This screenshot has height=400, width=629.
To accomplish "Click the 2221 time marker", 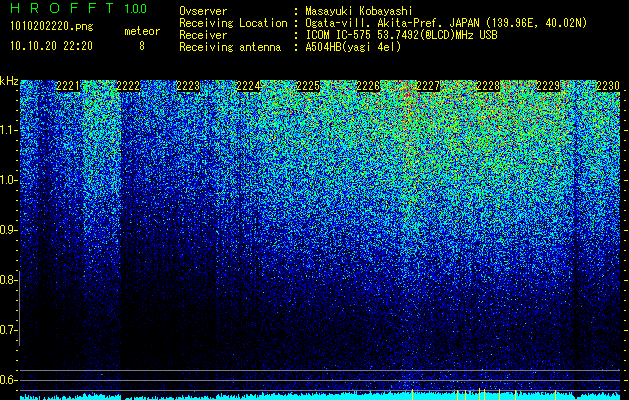I will pos(68,86).
